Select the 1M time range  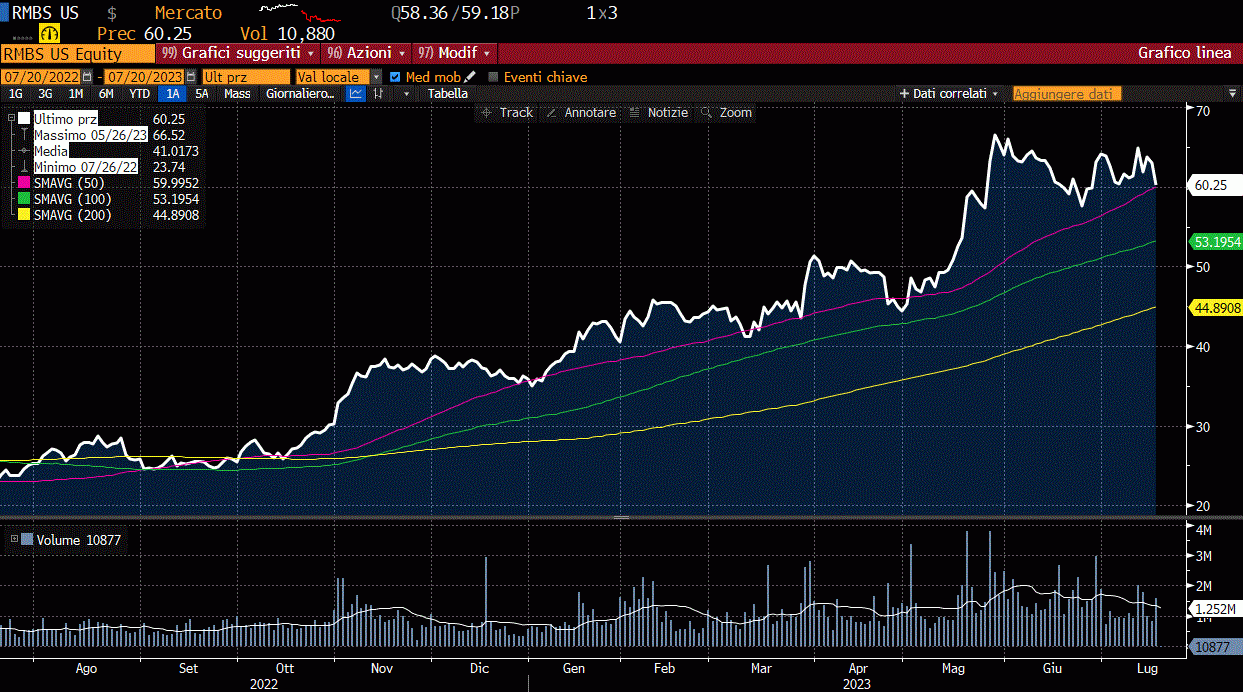pos(76,93)
